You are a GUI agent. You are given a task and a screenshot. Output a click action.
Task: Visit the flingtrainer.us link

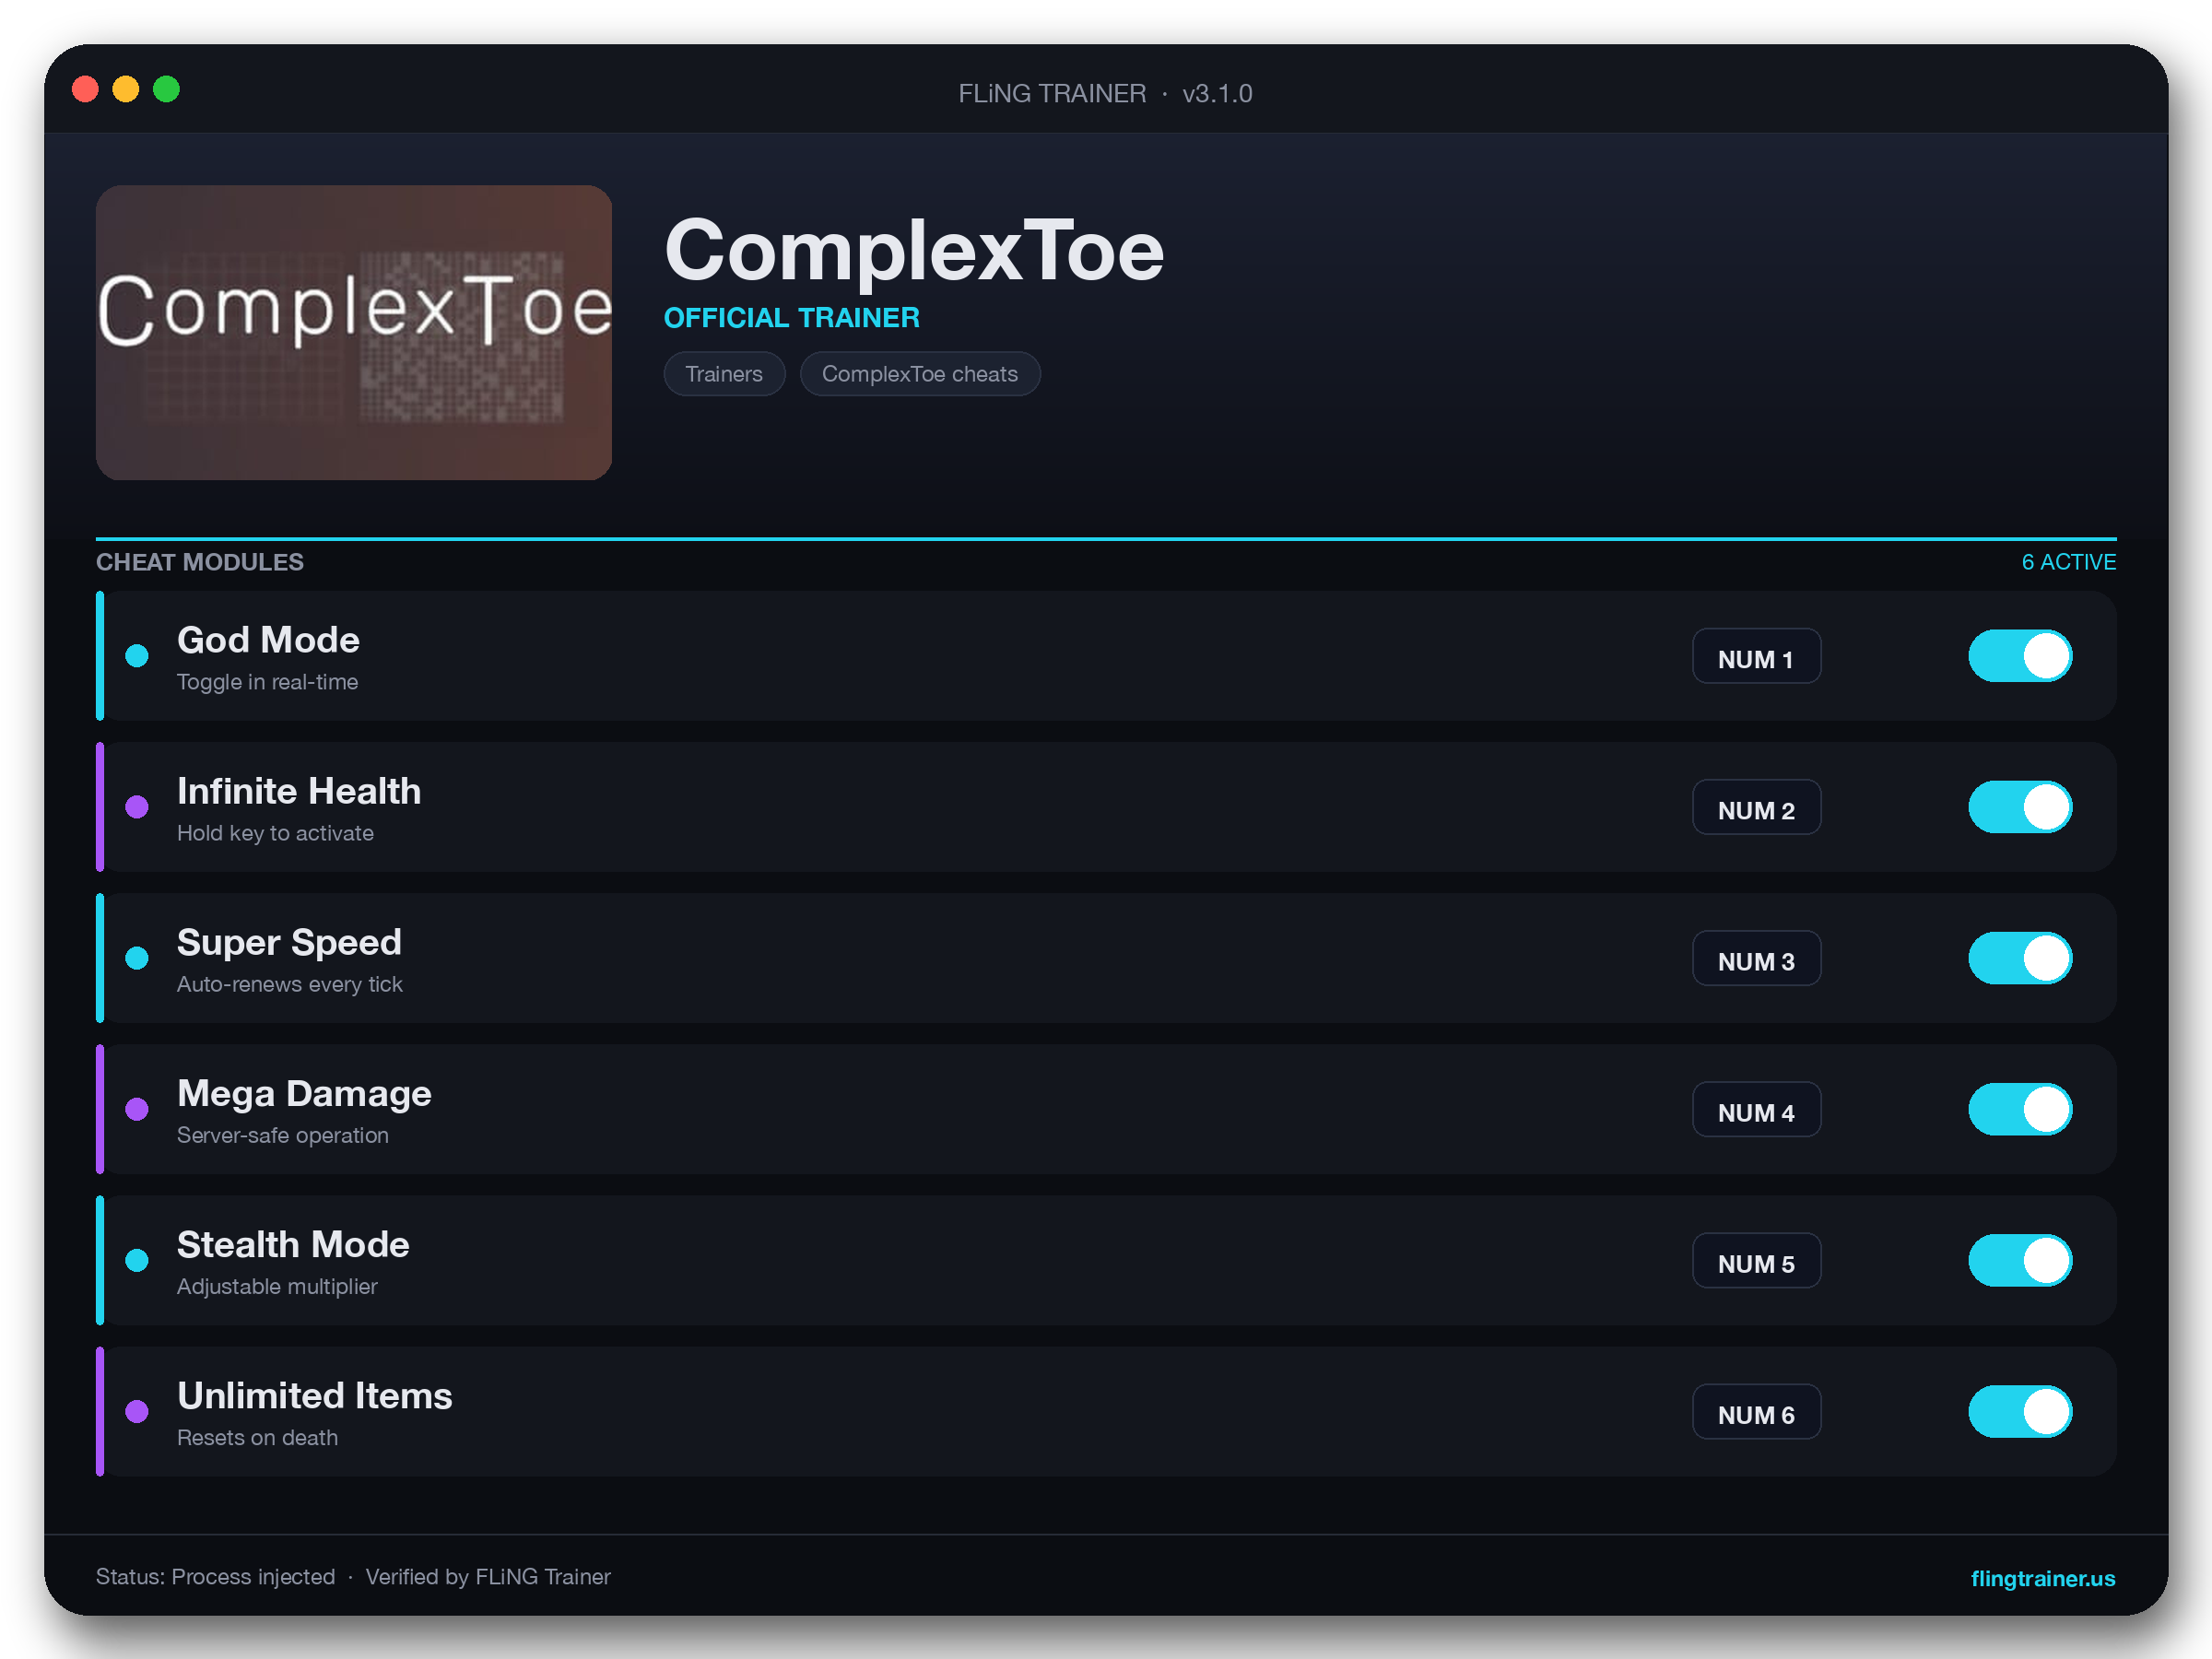pyautogui.click(x=2042, y=1578)
